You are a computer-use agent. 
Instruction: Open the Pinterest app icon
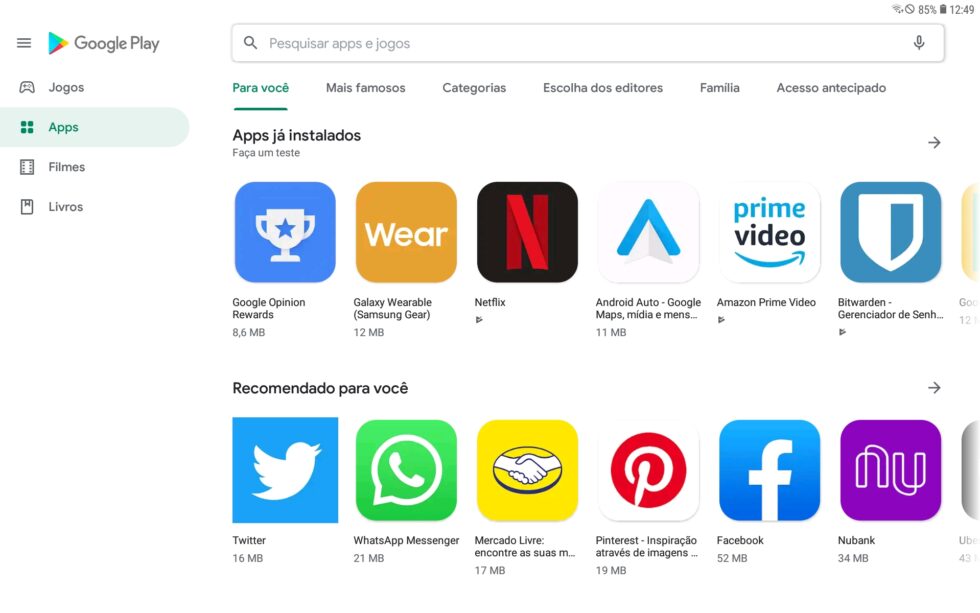click(x=648, y=470)
